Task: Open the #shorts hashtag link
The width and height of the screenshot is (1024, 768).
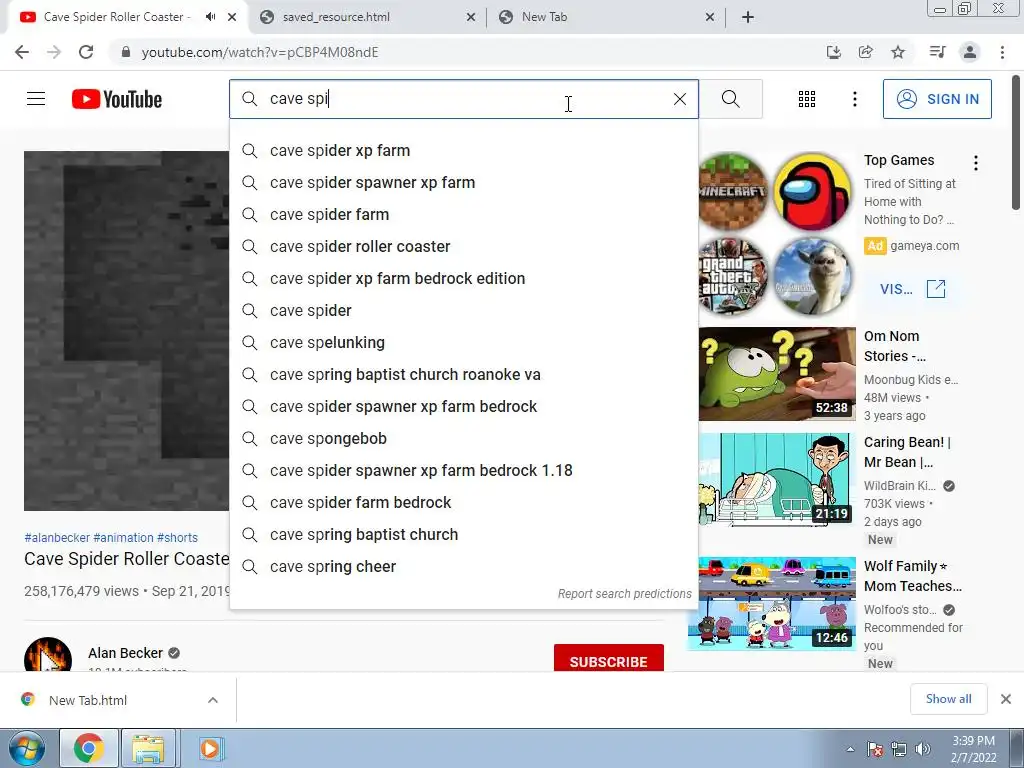Action: click(x=178, y=537)
